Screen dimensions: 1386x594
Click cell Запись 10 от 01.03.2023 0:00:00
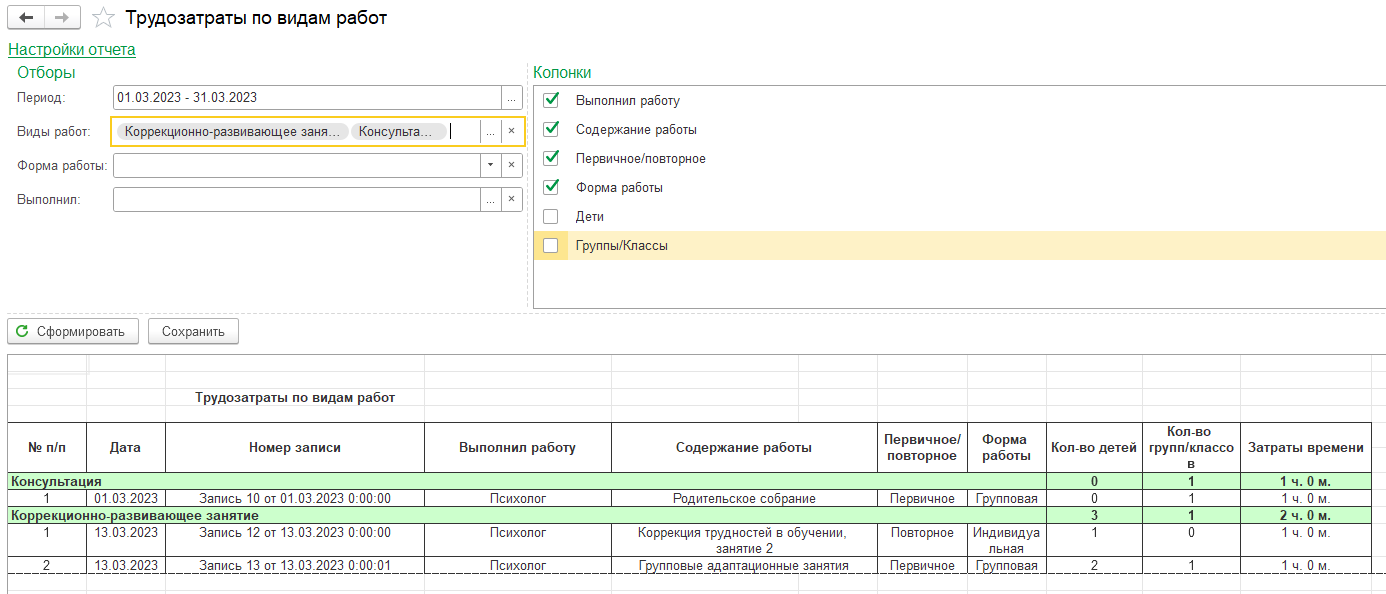click(x=295, y=498)
